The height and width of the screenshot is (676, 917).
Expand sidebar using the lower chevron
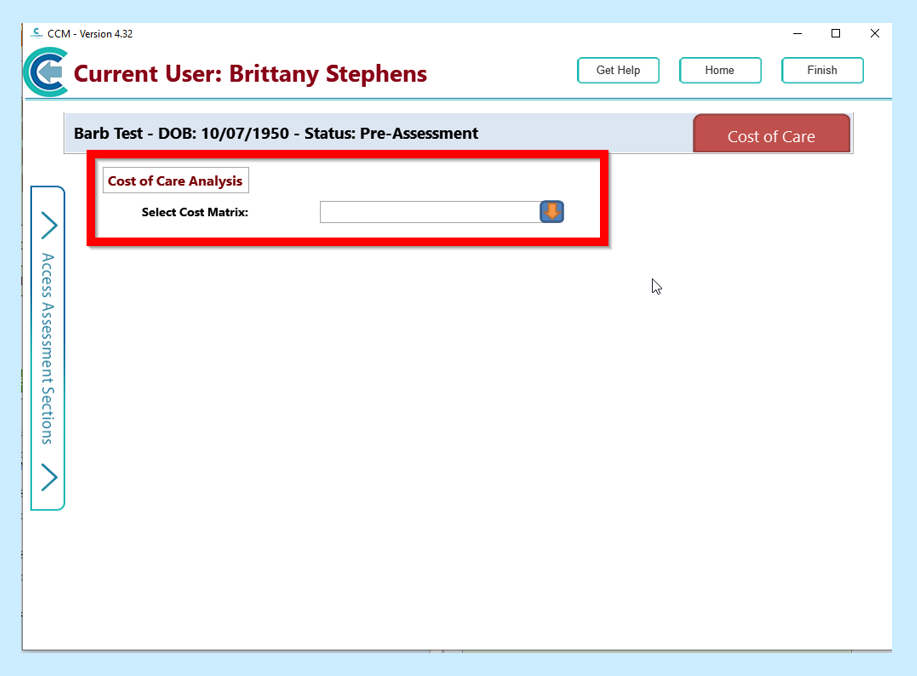(x=48, y=477)
